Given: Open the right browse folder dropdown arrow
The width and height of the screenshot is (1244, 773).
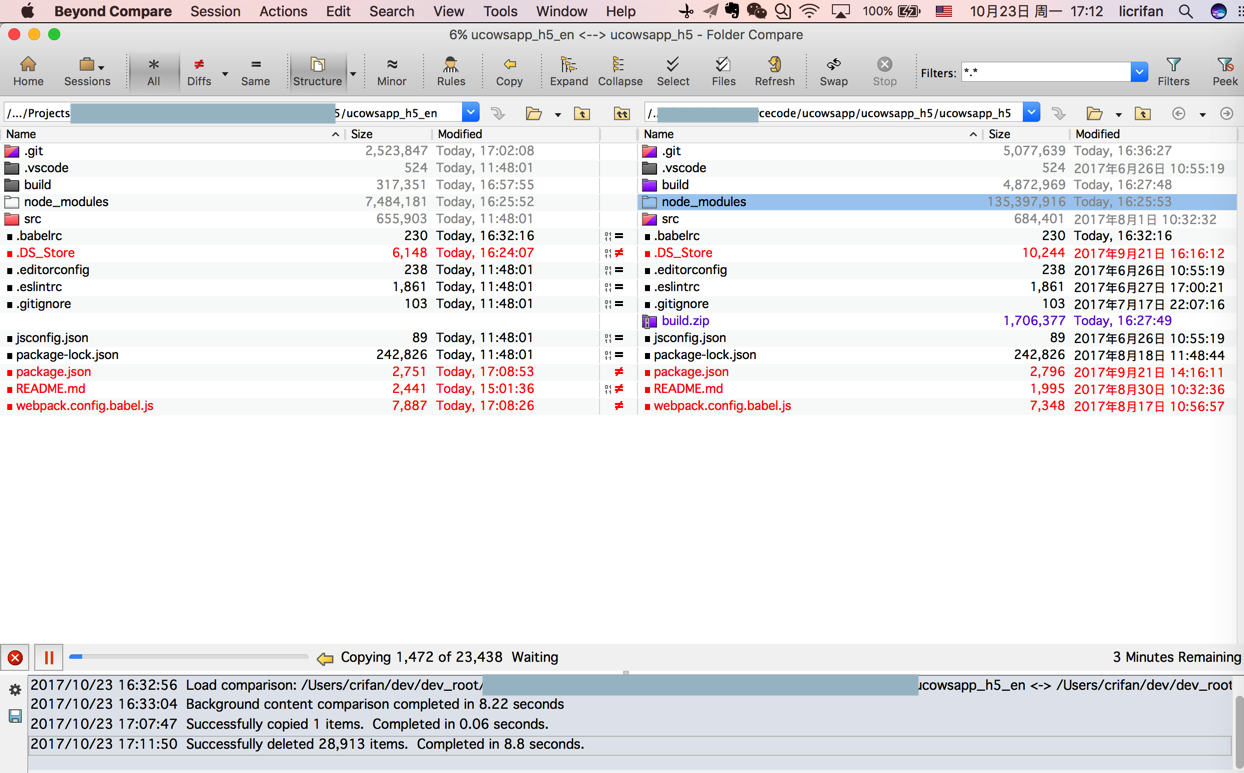Looking at the screenshot, I should pyautogui.click(x=1118, y=114).
